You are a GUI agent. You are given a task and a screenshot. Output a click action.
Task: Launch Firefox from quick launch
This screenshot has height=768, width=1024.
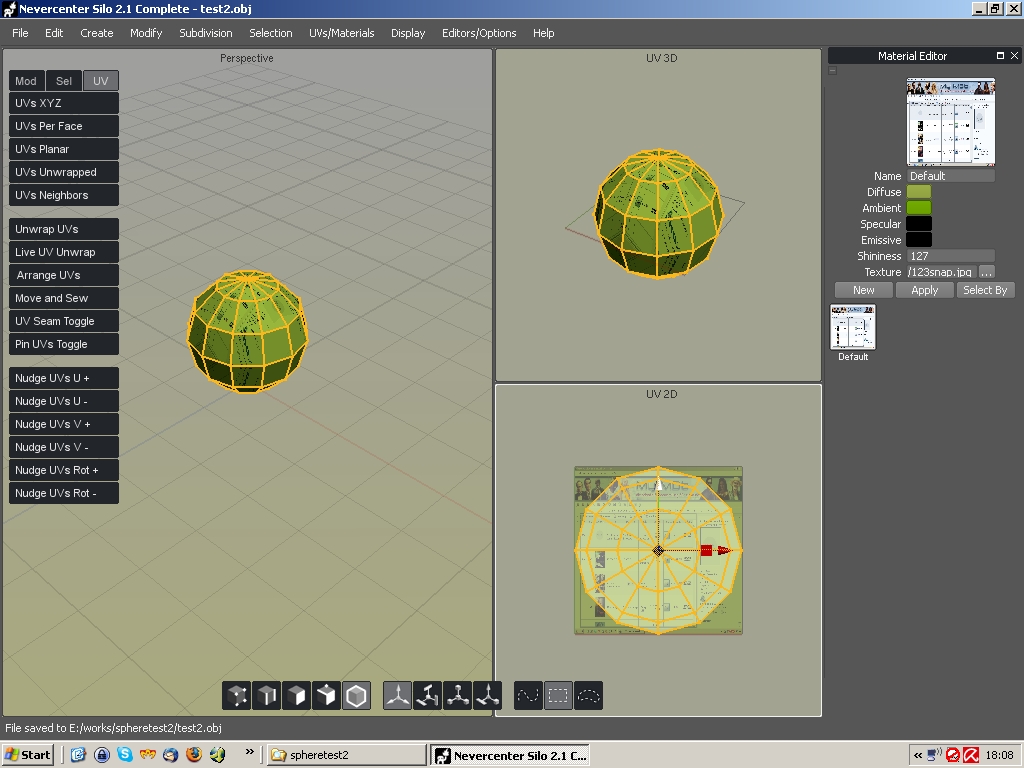coord(194,754)
